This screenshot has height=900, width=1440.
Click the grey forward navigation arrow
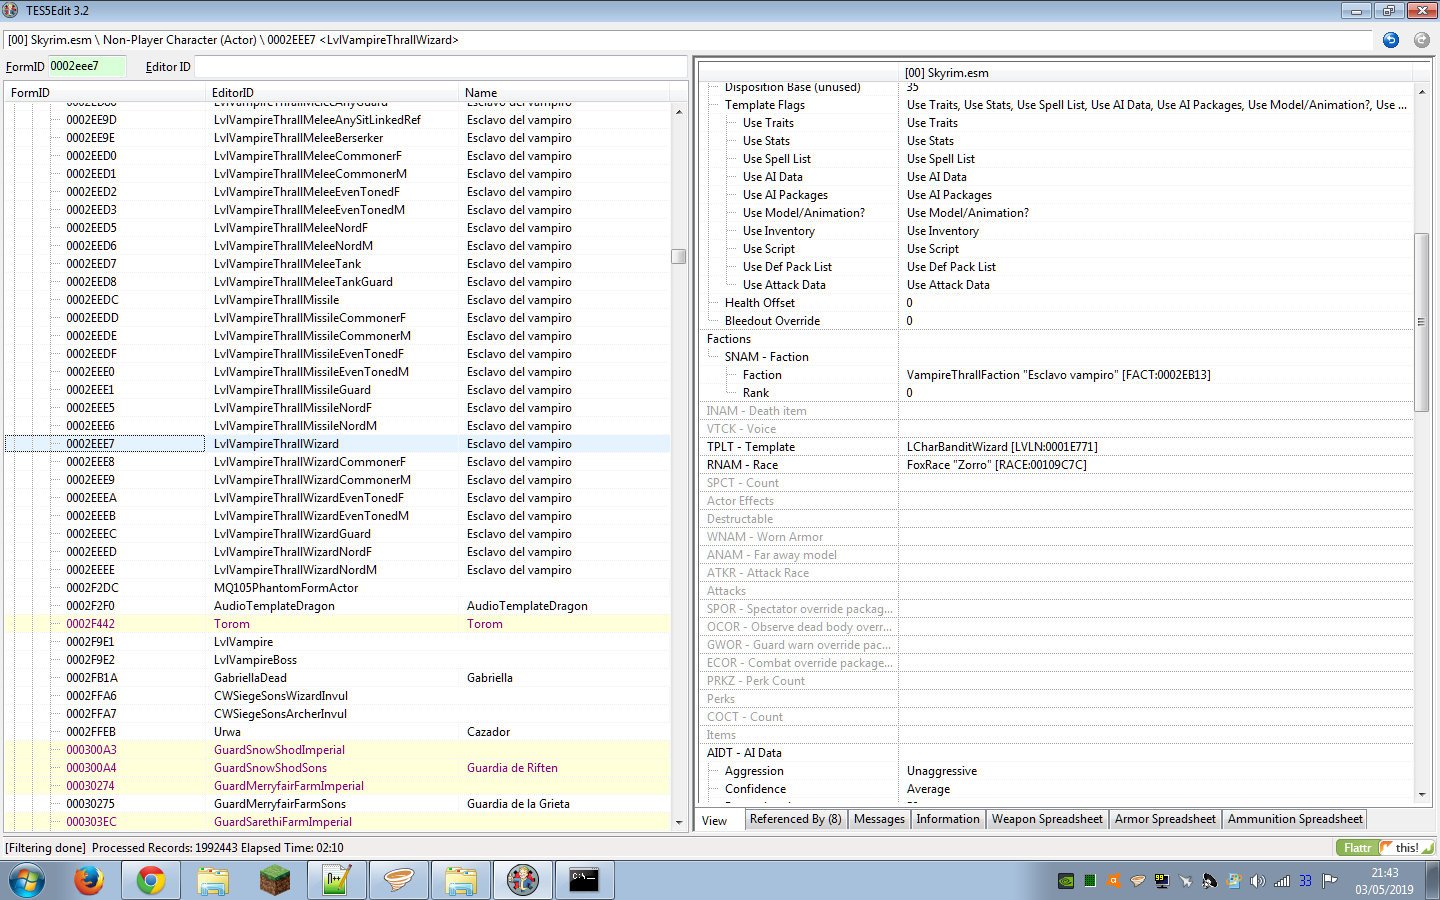[1421, 40]
